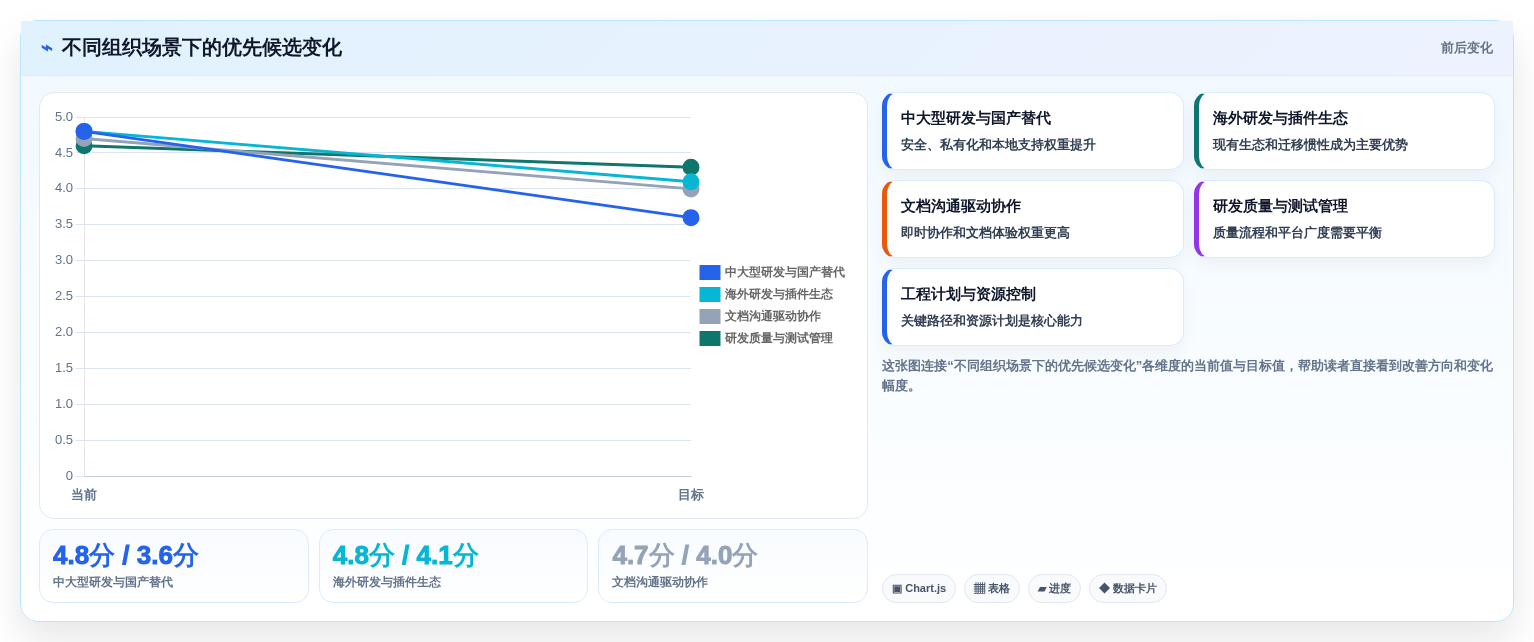Screen dimensions: 1534x642
Task: Click the blue data point at 4.8 under 当前
Action: [84, 131]
